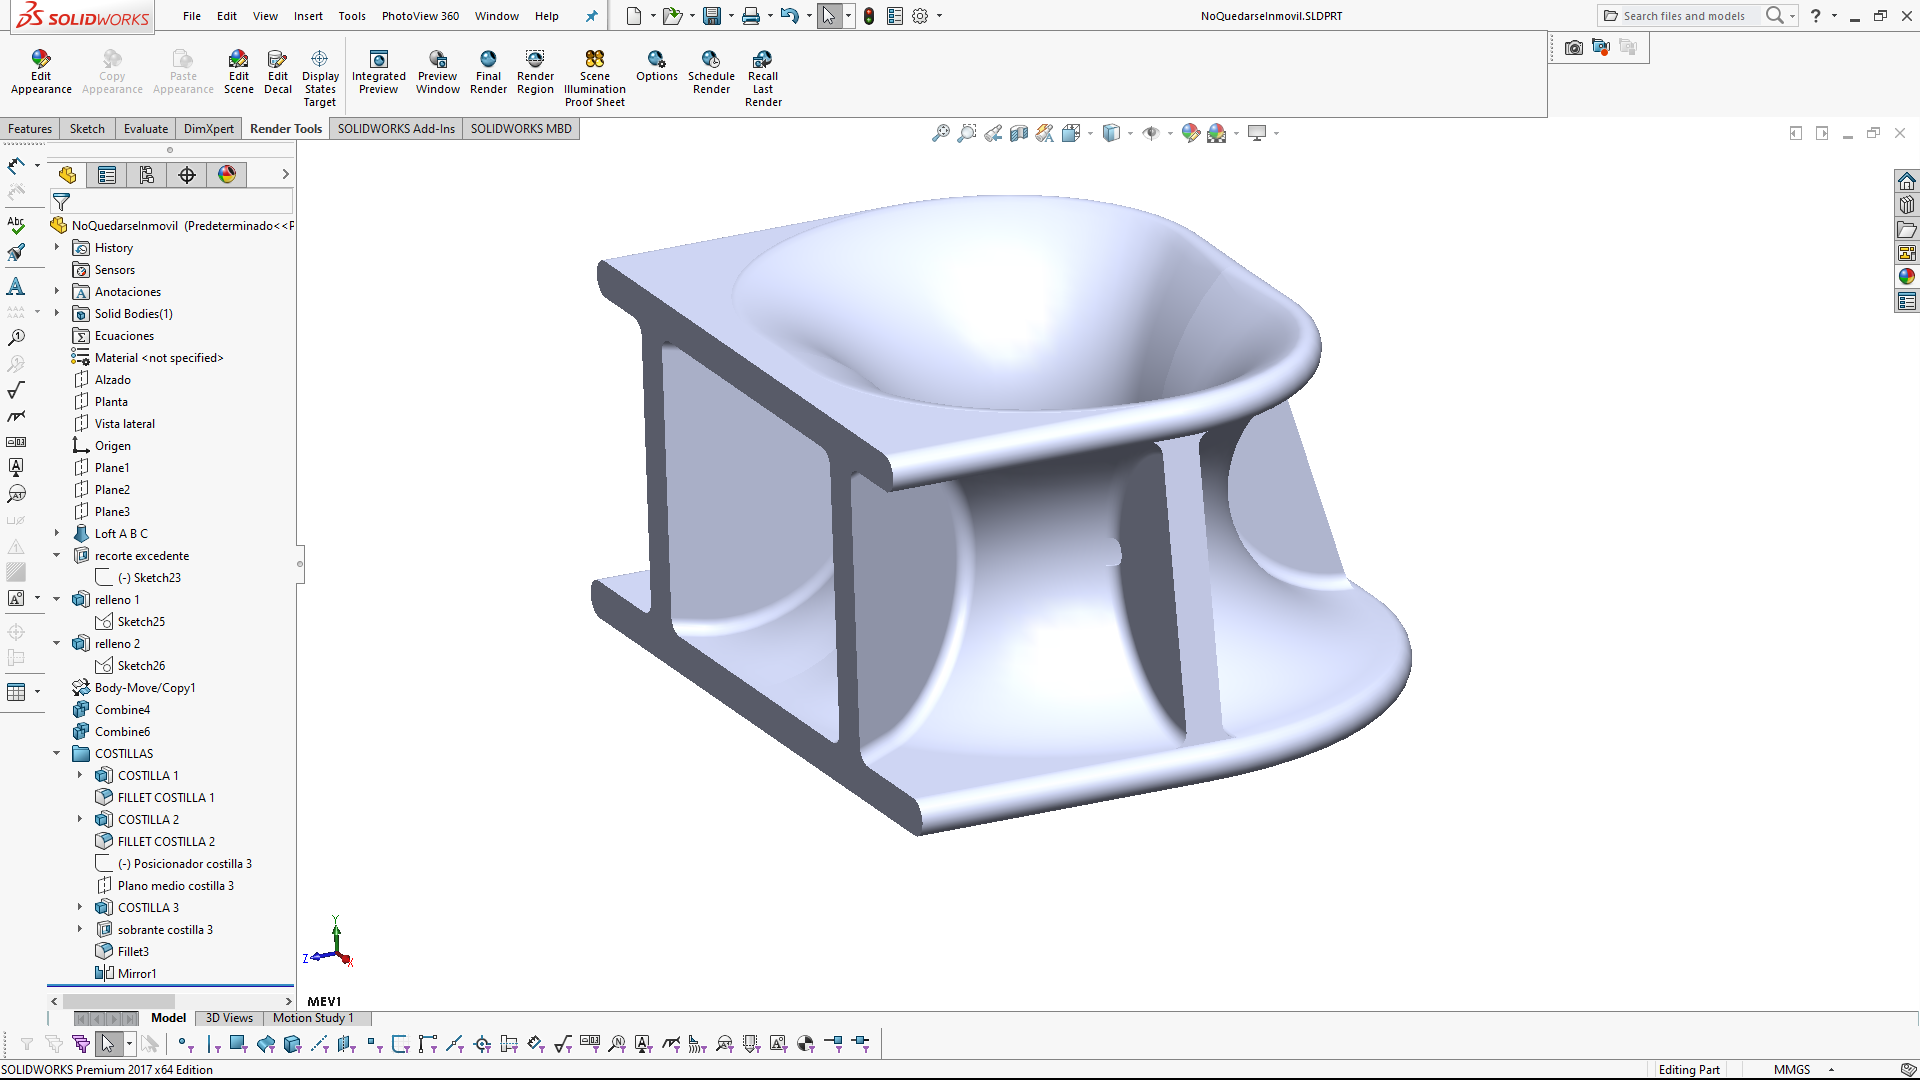Switch to the Features tab
1920x1080 pixels.
(30, 128)
